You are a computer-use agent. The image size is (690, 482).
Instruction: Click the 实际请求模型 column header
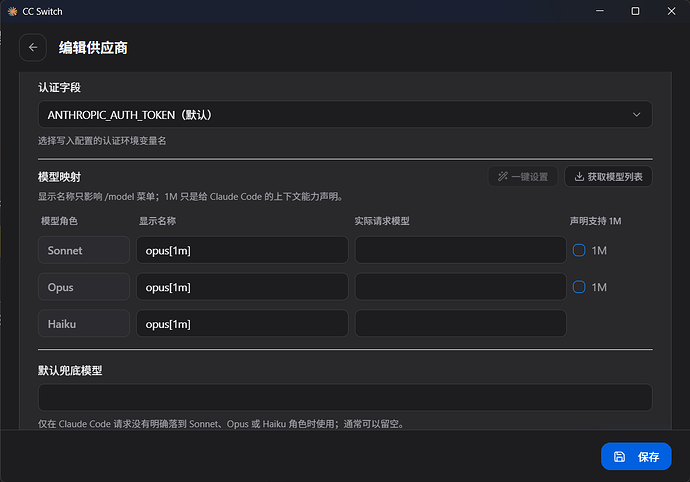(382, 221)
